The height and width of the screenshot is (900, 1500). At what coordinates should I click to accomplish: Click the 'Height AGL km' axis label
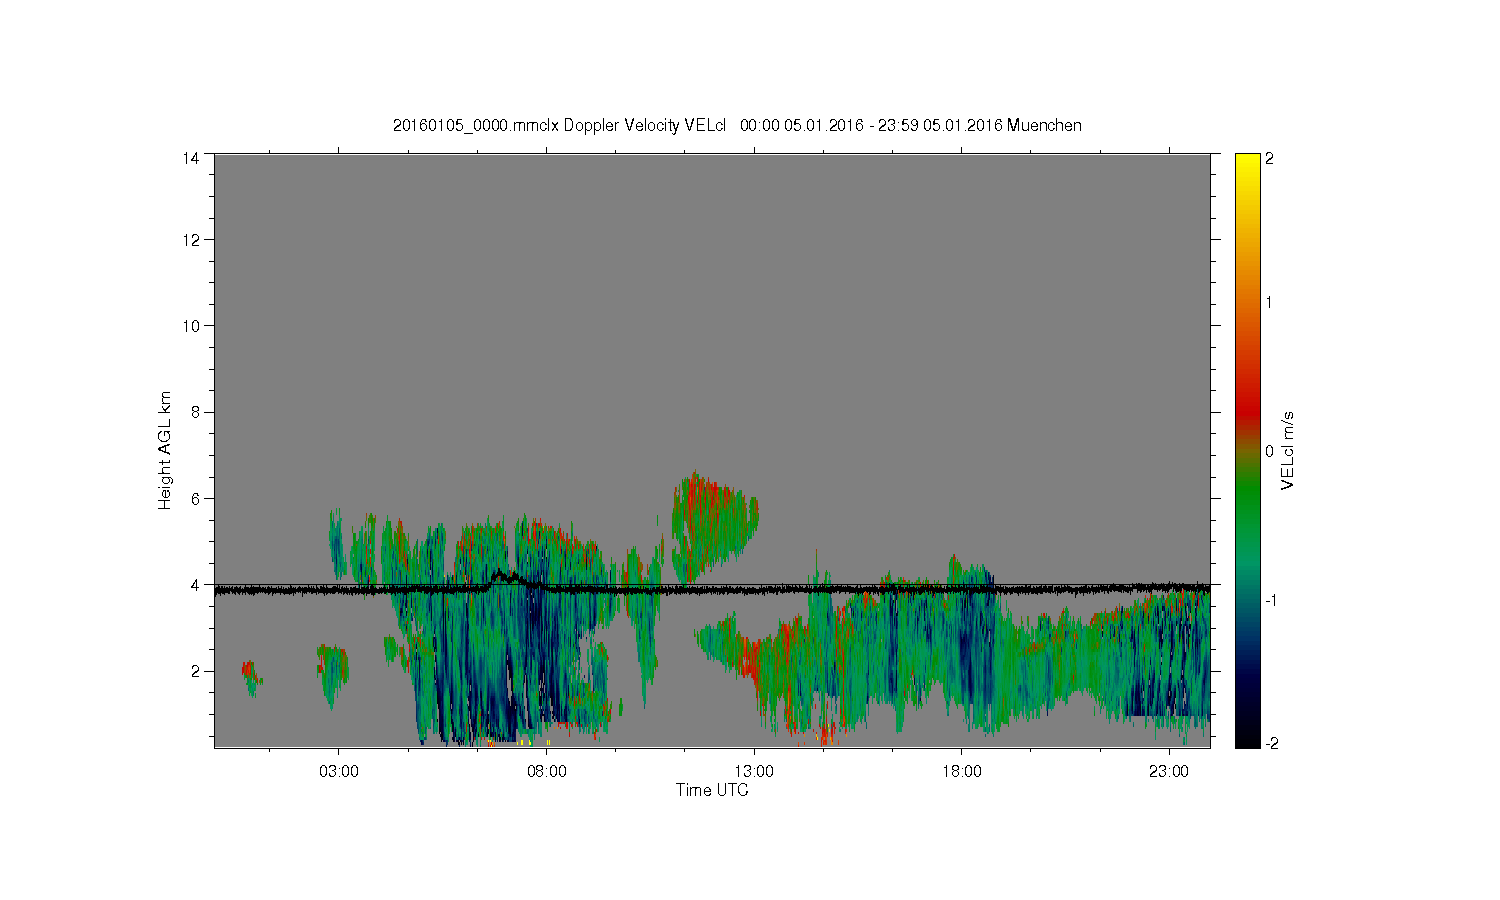tap(165, 450)
